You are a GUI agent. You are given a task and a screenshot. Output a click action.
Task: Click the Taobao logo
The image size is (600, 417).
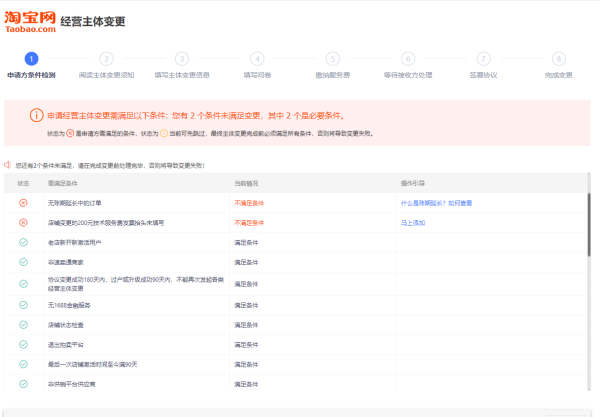pos(28,21)
